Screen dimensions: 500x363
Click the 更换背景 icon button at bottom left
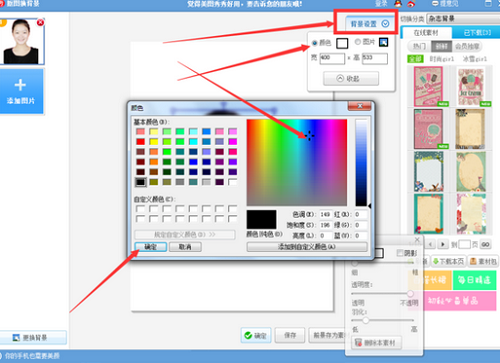tap(33, 338)
